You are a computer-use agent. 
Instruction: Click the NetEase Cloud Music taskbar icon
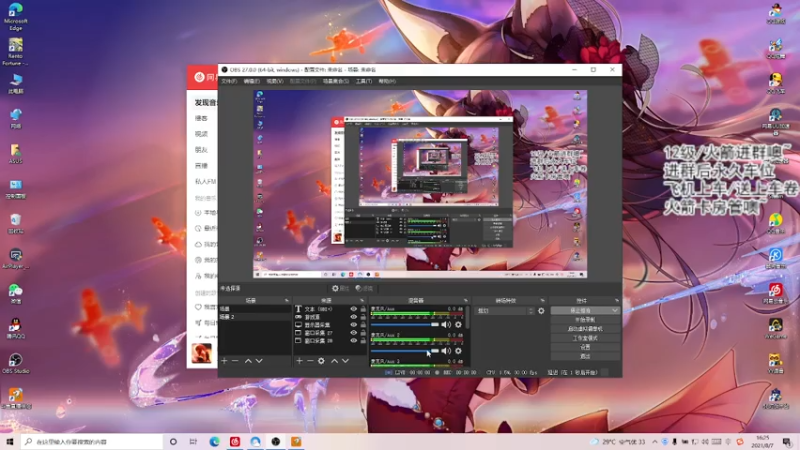pos(235,441)
